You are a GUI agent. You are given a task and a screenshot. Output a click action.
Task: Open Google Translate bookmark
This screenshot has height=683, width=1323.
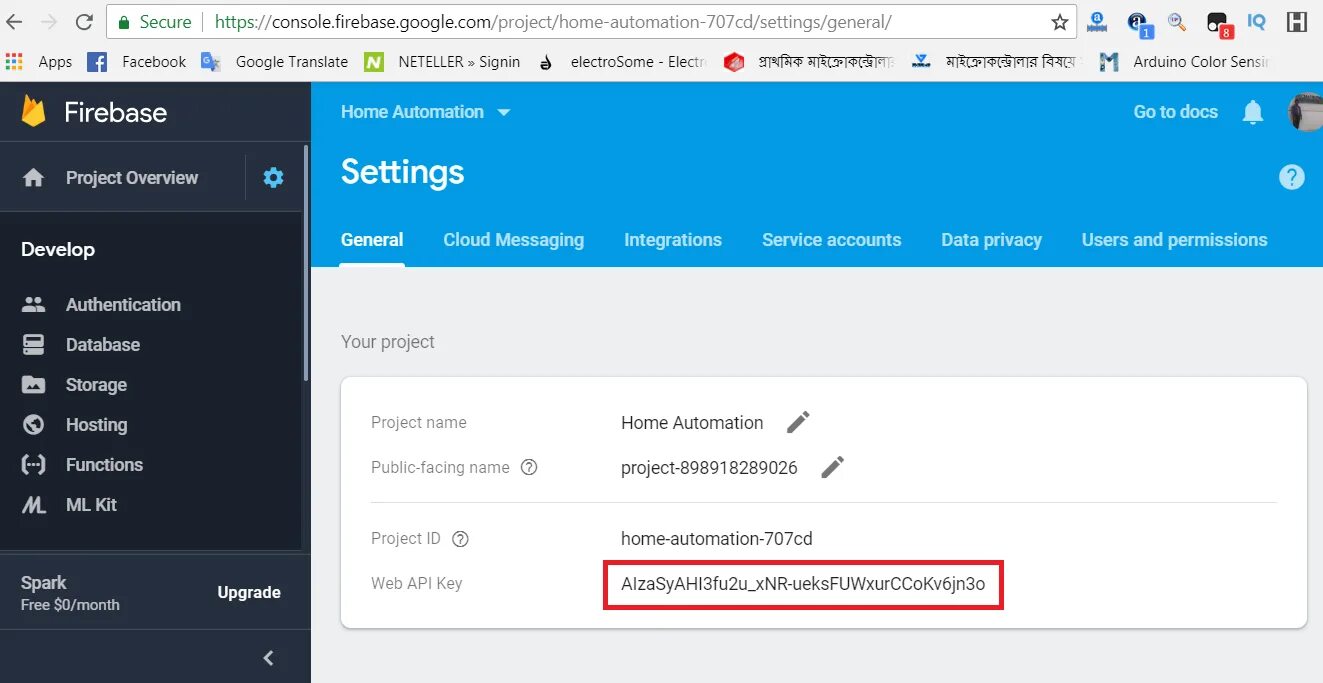pos(275,62)
